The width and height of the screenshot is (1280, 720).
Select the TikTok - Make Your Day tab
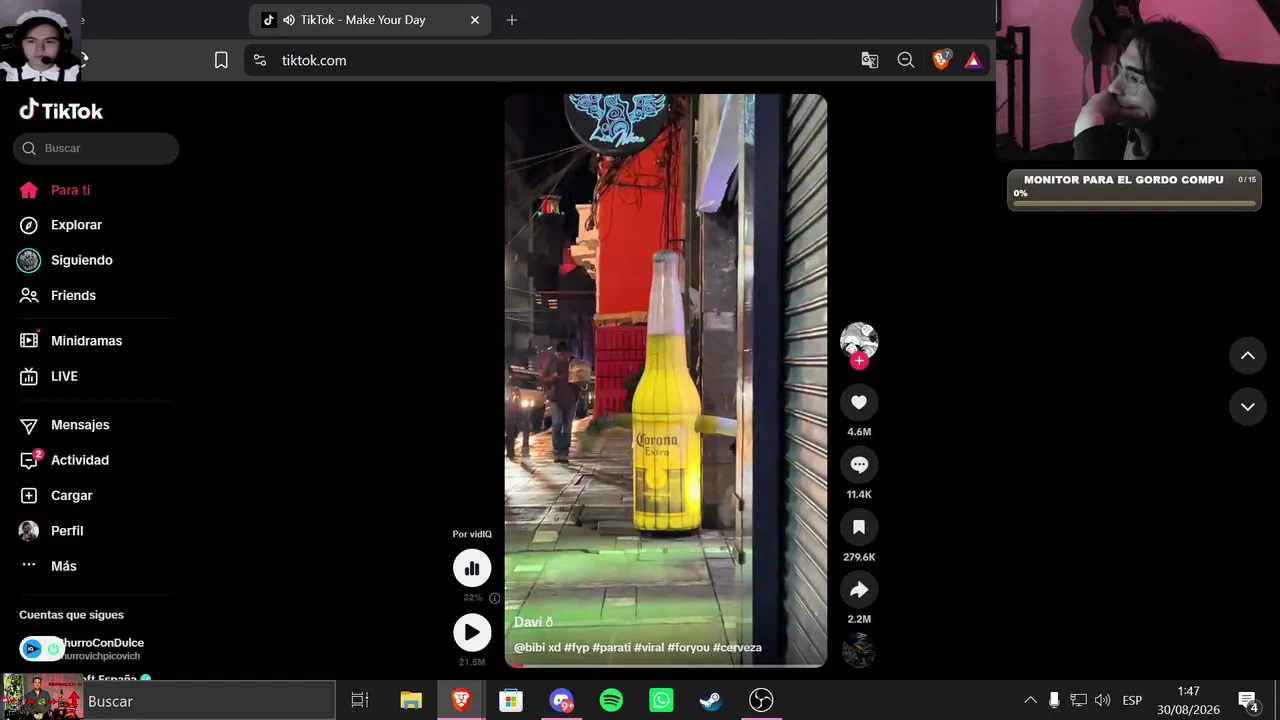(x=370, y=20)
